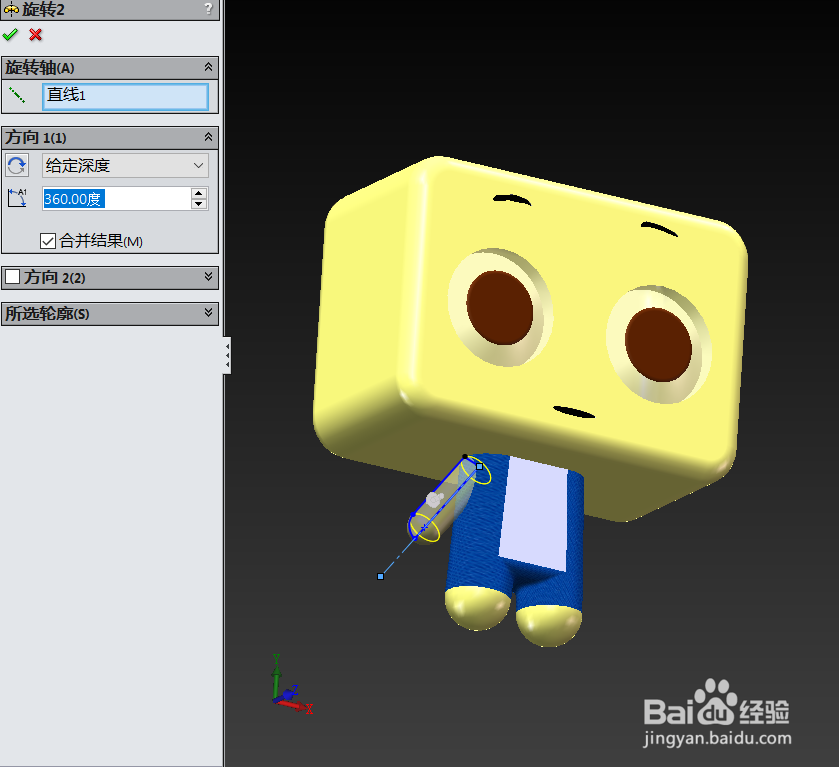Screen dimensions: 839x767
Task: Select the right brown eye of the model
Action: (x=658, y=344)
